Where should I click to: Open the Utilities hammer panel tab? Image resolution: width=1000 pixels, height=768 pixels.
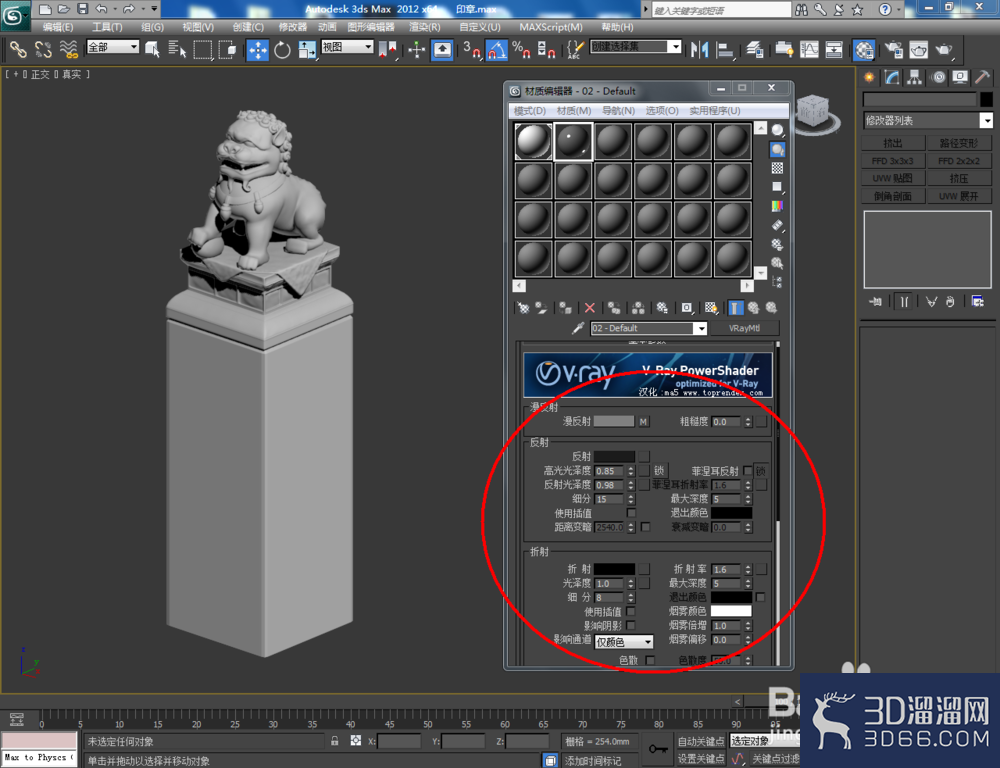[982, 78]
